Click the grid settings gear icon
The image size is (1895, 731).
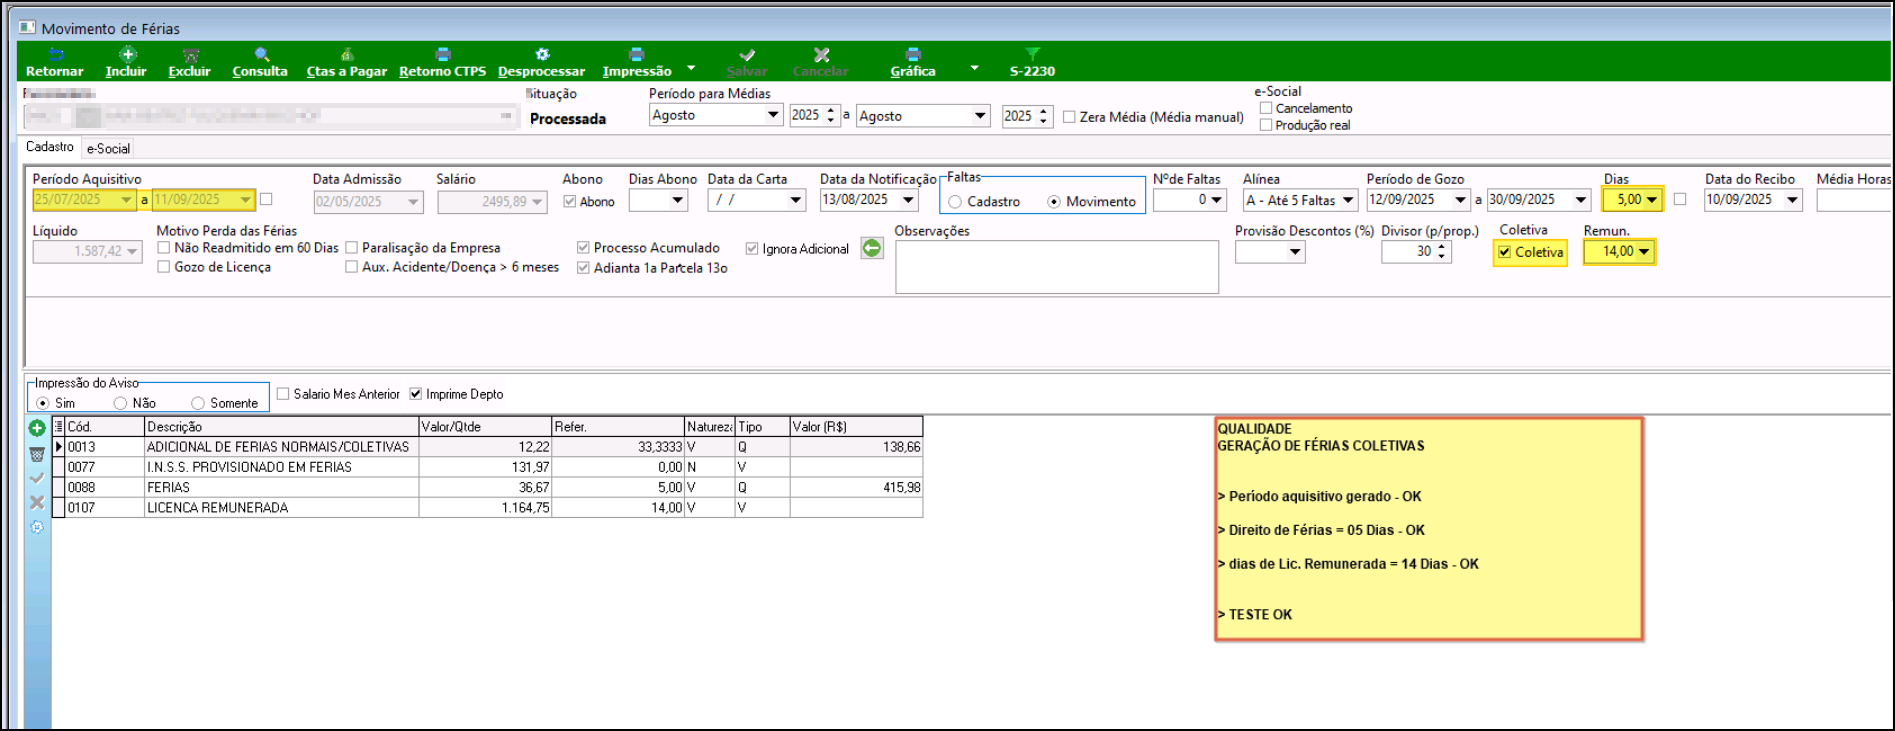[x=37, y=527]
